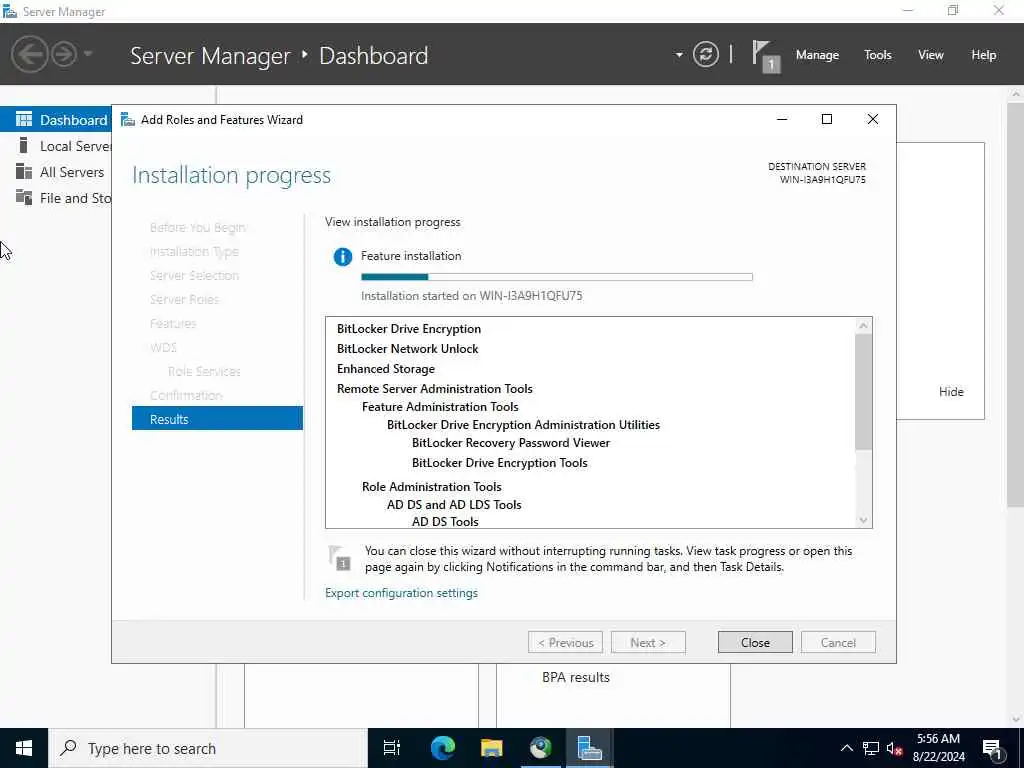The width and height of the screenshot is (1024, 768).
Task: Select Role Administration Tools entry
Action: click(x=432, y=487)
